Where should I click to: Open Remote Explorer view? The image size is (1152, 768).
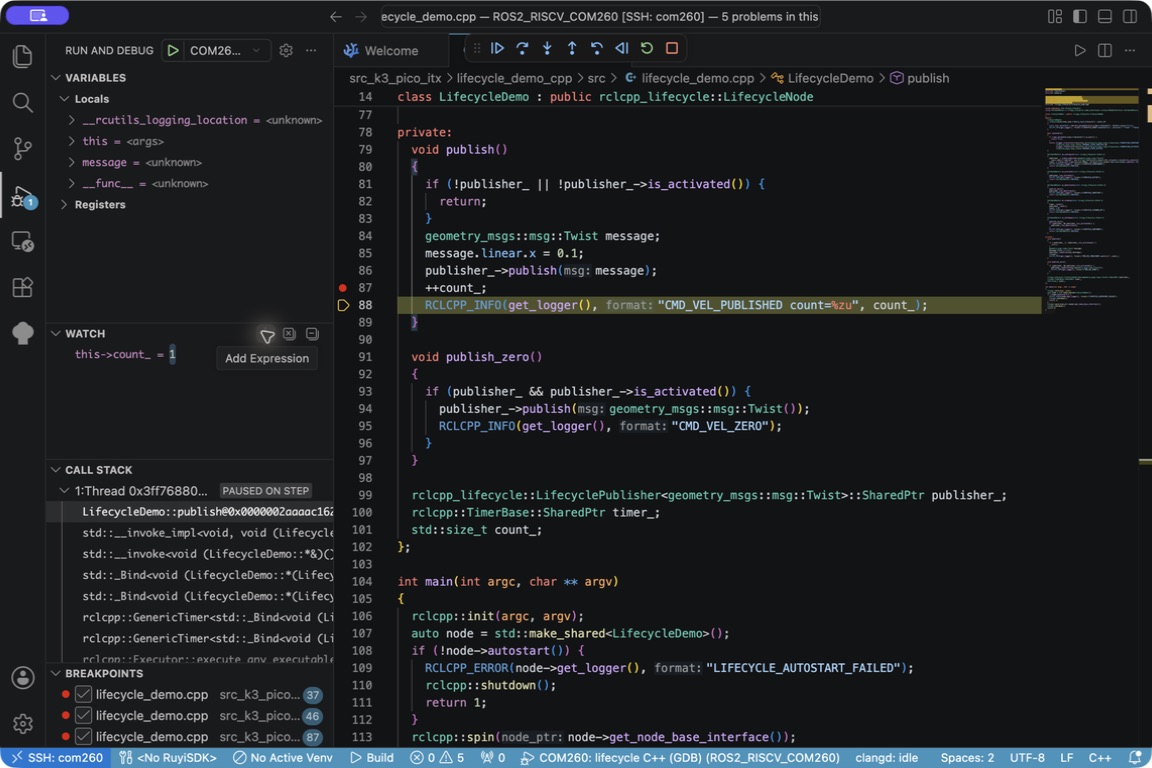point(23,242)
